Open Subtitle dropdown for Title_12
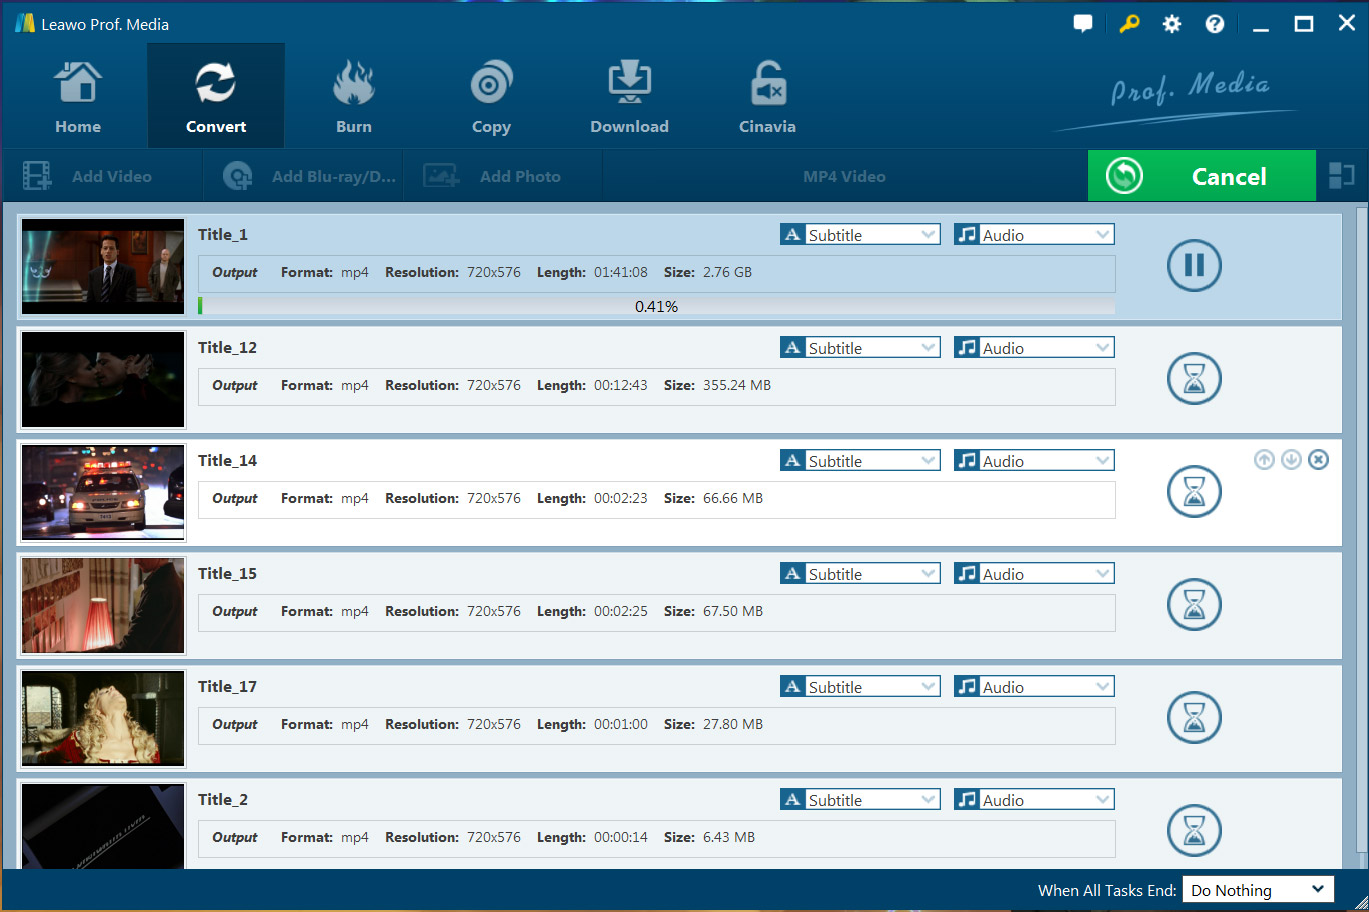Image resolution: width=1369 pixels, height=912 pixels. click(860, 348)
